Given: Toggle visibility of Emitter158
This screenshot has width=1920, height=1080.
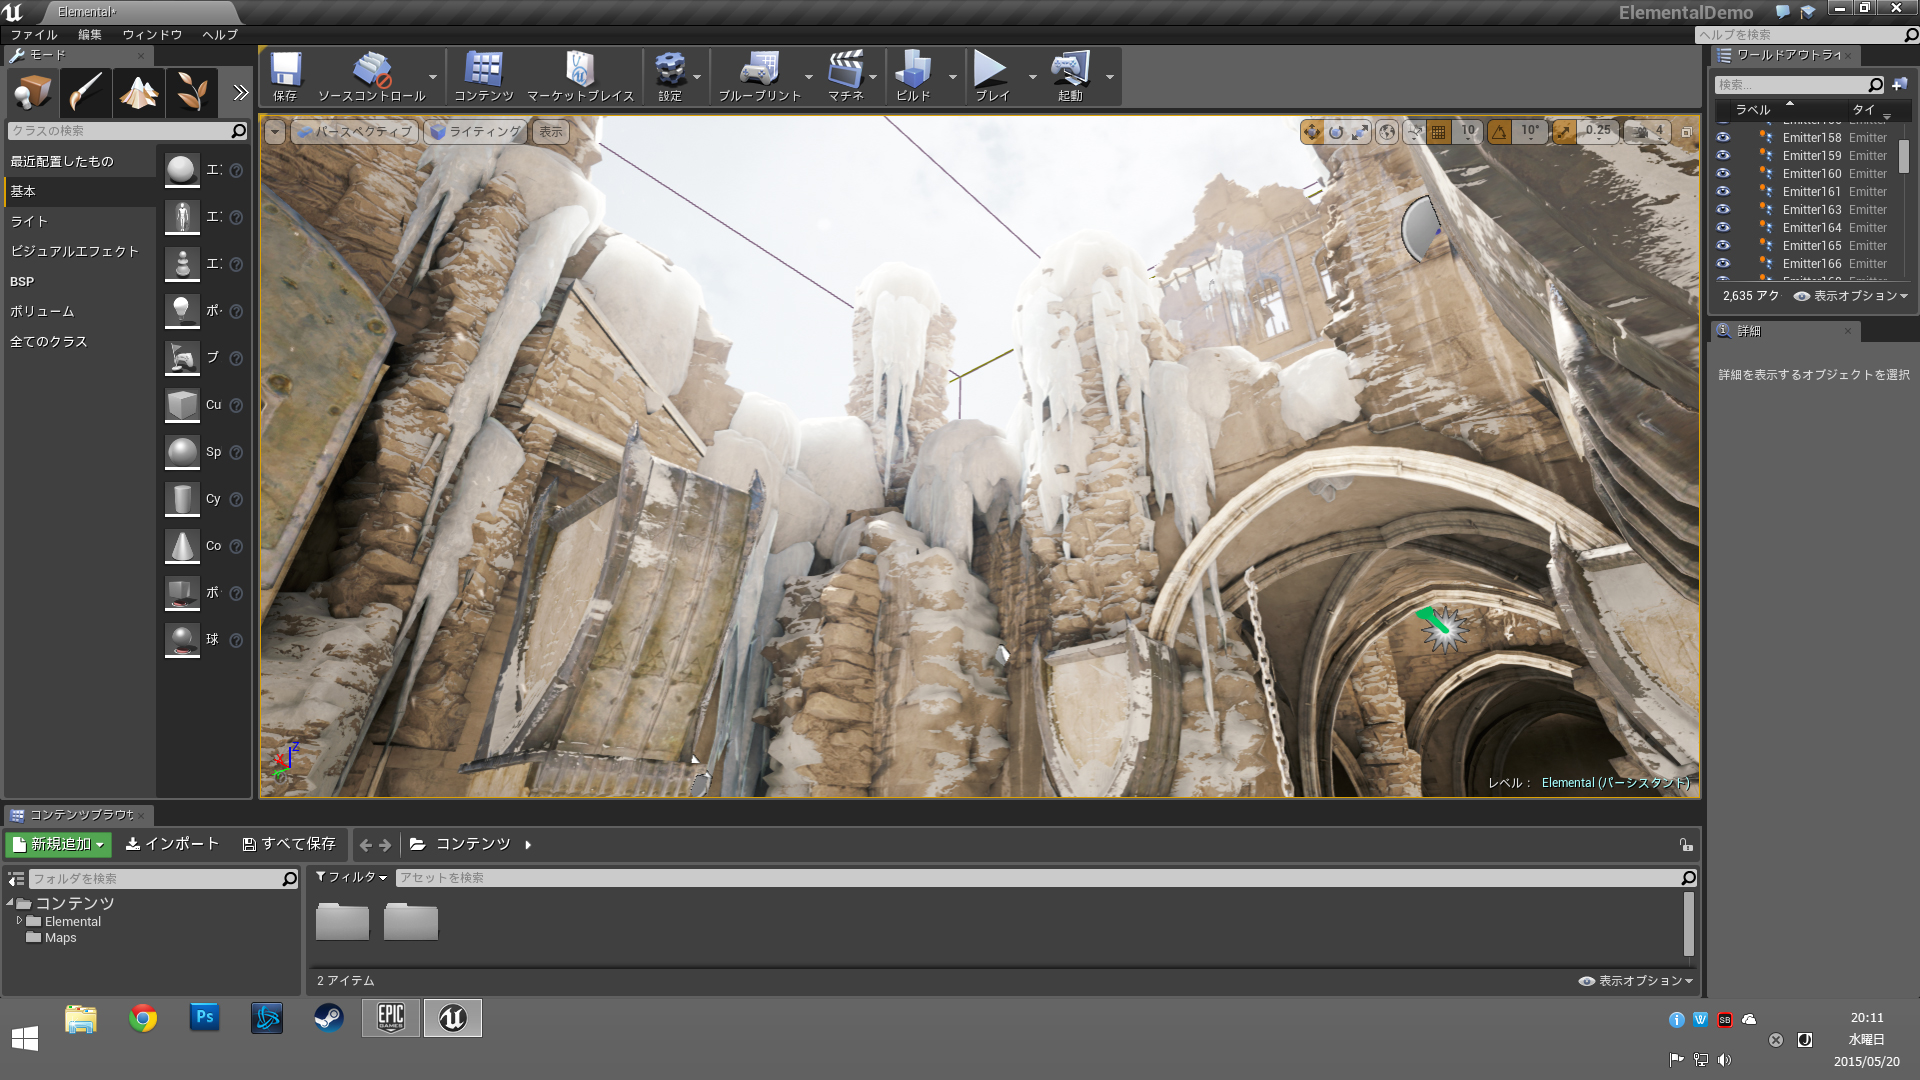Looking at the screenshot, I should [x=1722, y=138].
